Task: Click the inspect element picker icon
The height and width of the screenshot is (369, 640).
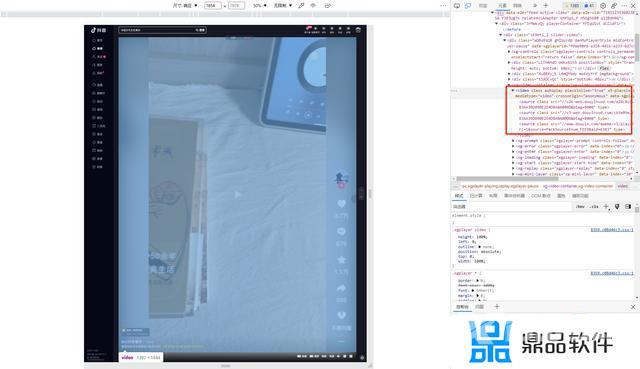Action: click(x=457, y=6)
